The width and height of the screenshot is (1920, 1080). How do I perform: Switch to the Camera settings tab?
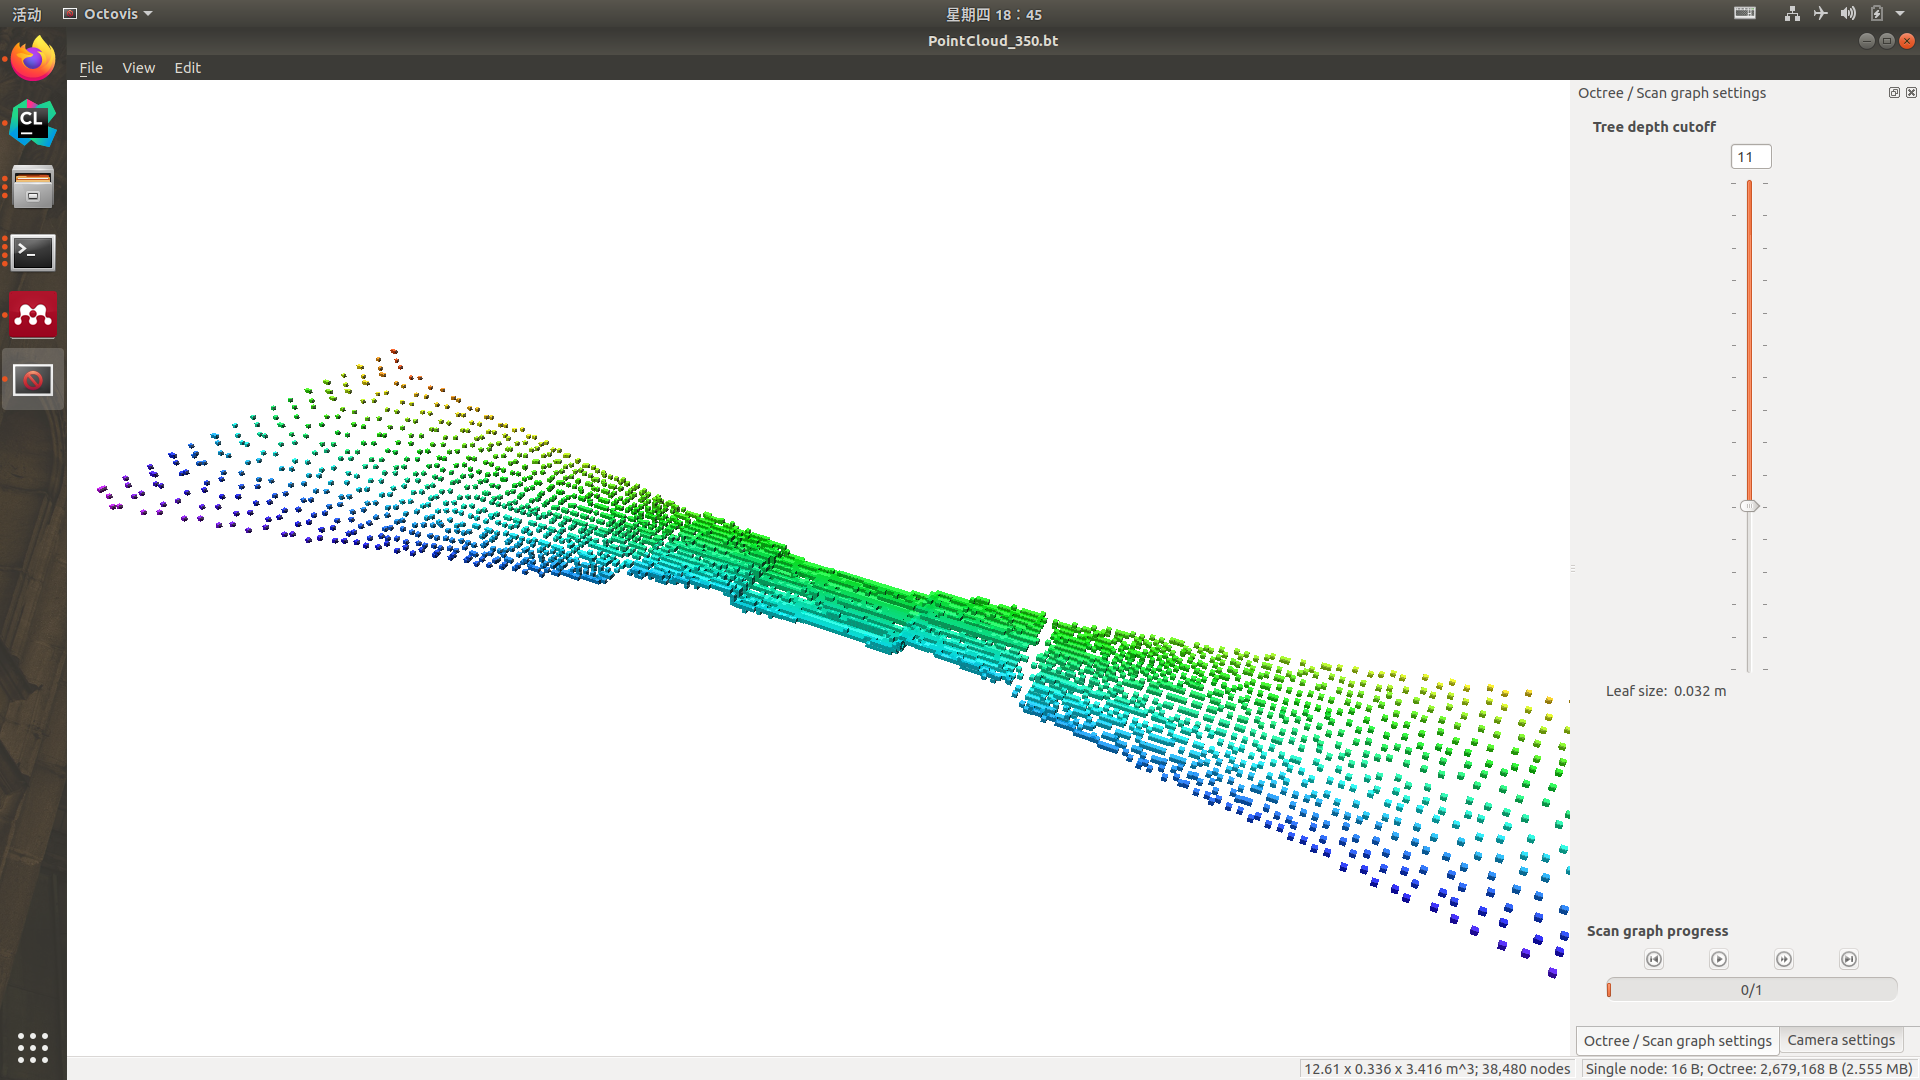click(1840, 1040)
